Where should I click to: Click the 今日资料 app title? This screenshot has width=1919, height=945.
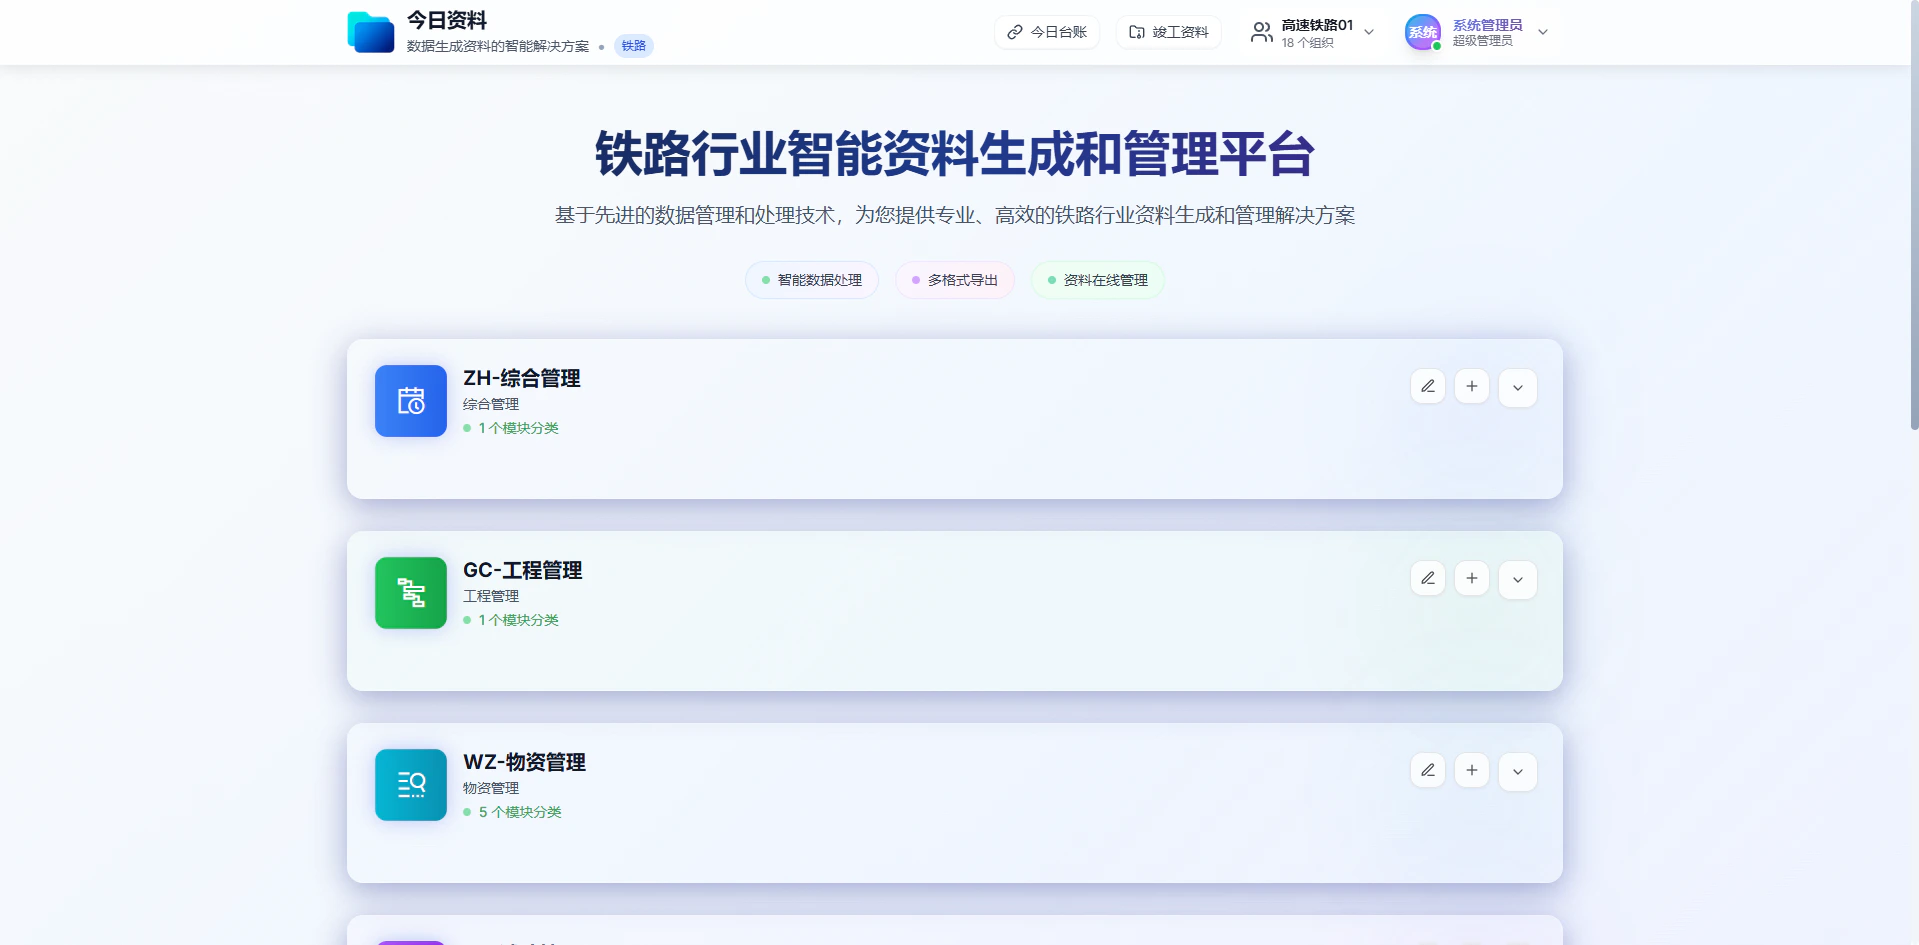[x=447, y=20]
